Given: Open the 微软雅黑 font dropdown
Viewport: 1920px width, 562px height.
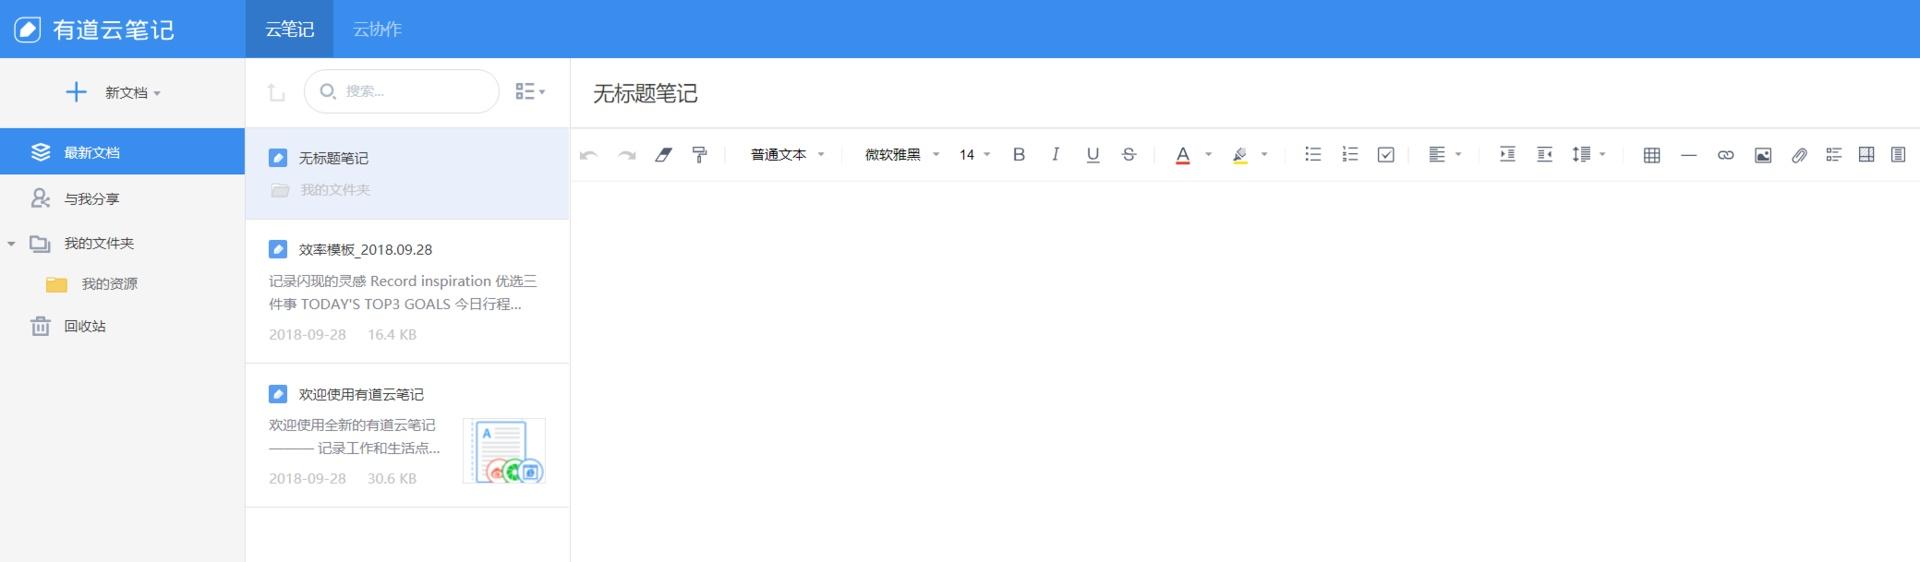Looking at the screenshot, I should coord(902,155).
